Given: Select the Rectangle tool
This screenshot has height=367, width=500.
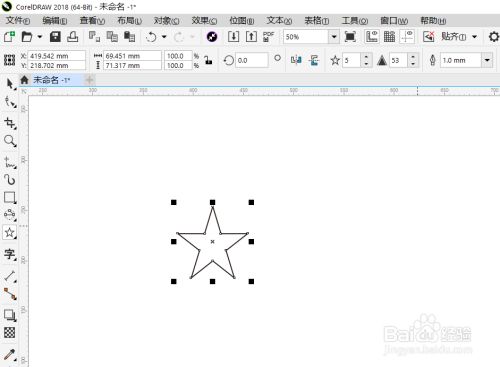Looking at the screenshot, I should click(10, 197).
